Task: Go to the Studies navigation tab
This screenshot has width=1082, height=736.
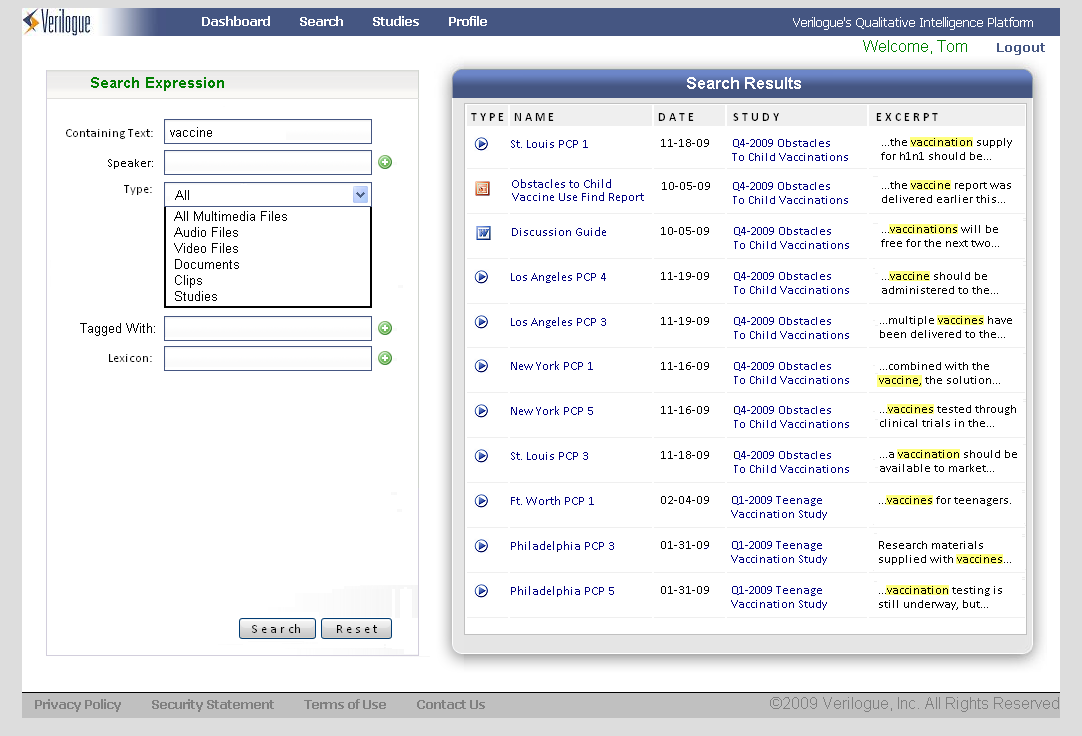Action: (x=395, y=22)
